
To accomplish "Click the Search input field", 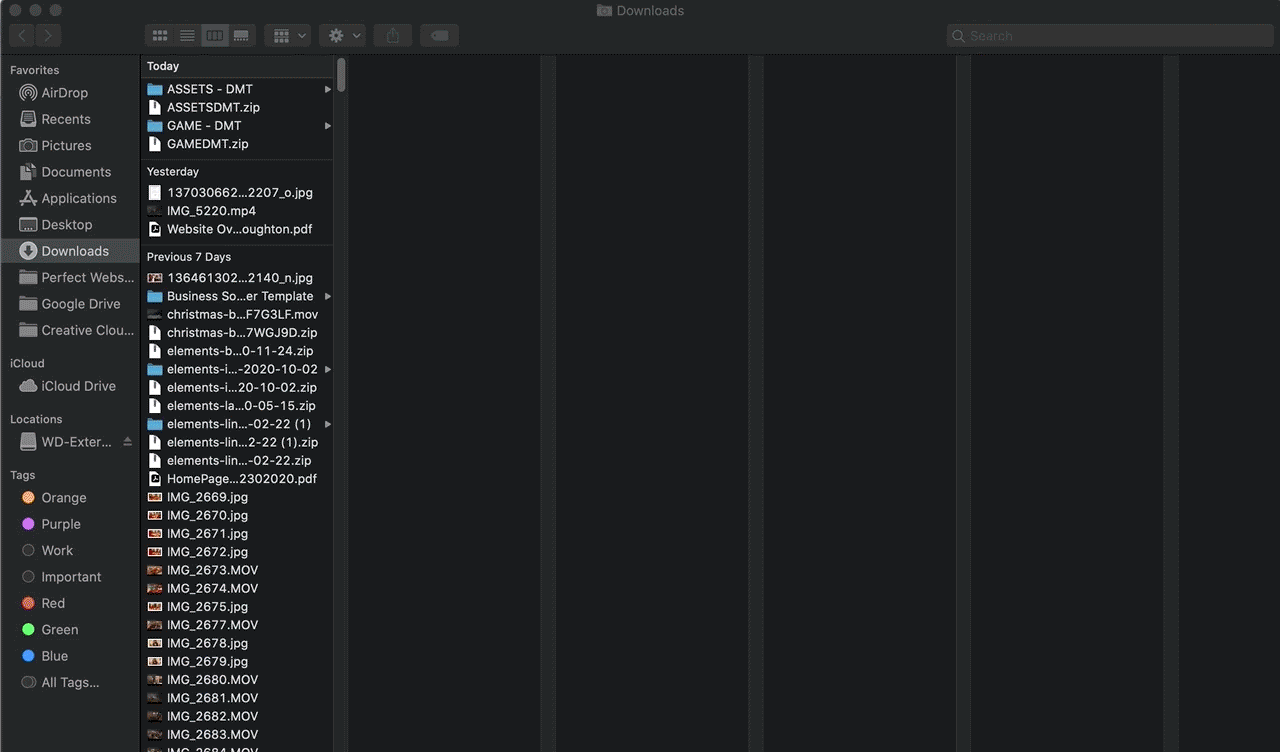I will [x=1110, y=36].
